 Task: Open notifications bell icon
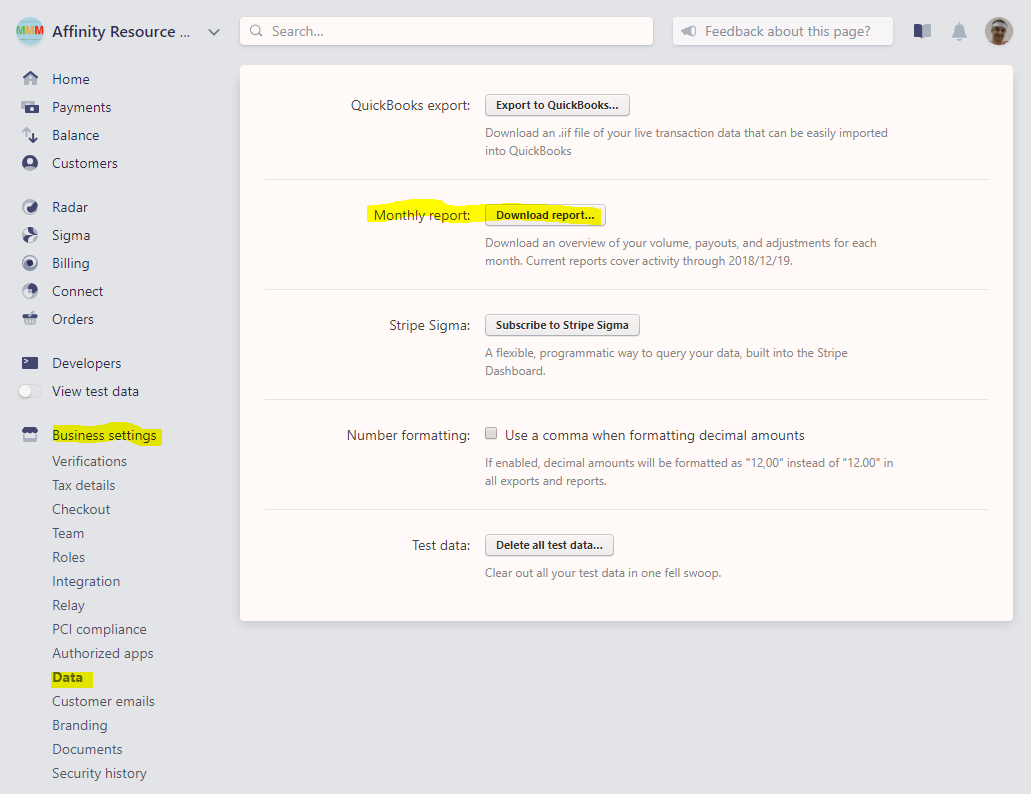coord(959,32)
